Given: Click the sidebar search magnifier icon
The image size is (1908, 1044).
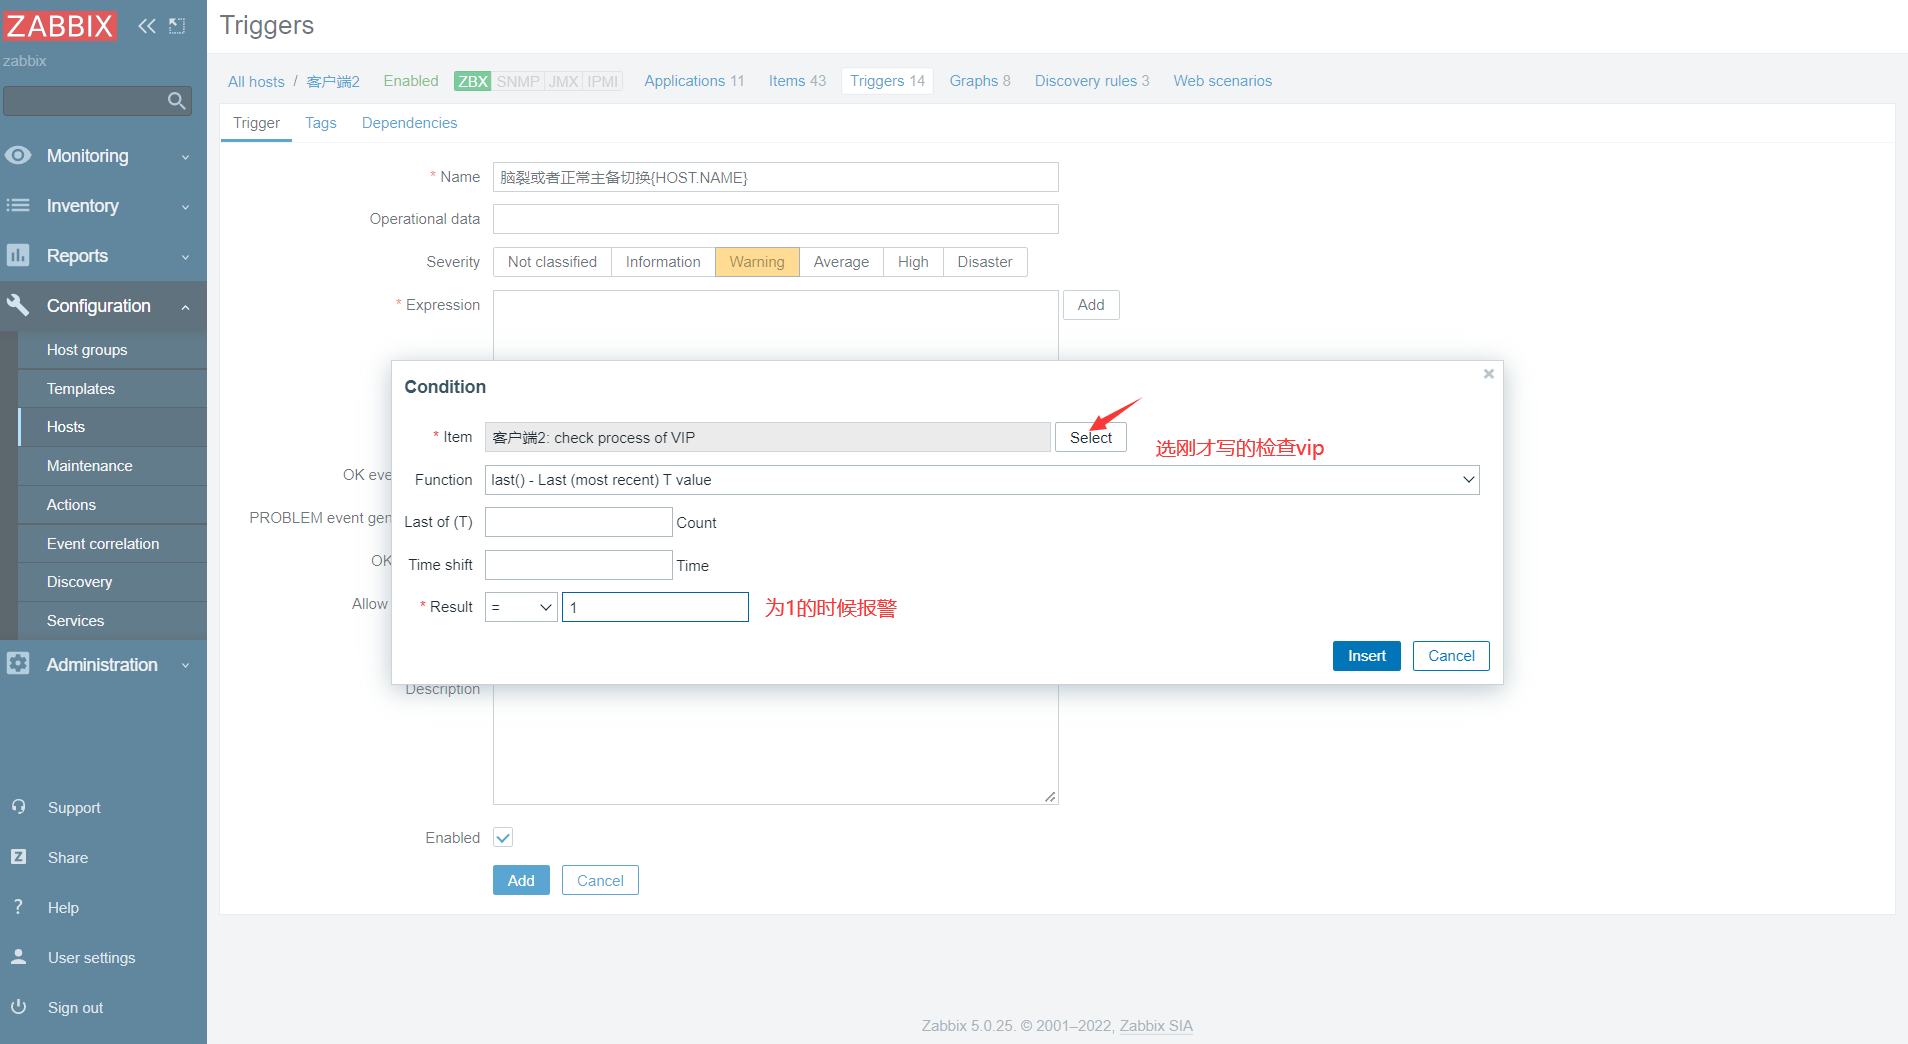Looking at the screenshot, I should tap(177, 101).
